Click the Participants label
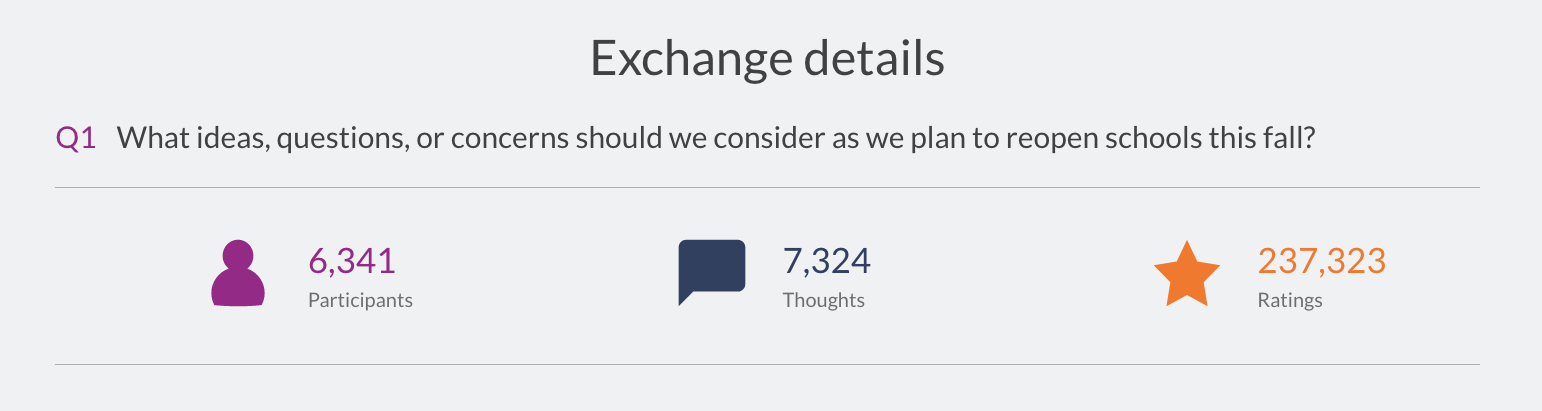1542x411 pixels. click(x=360, y=300)
